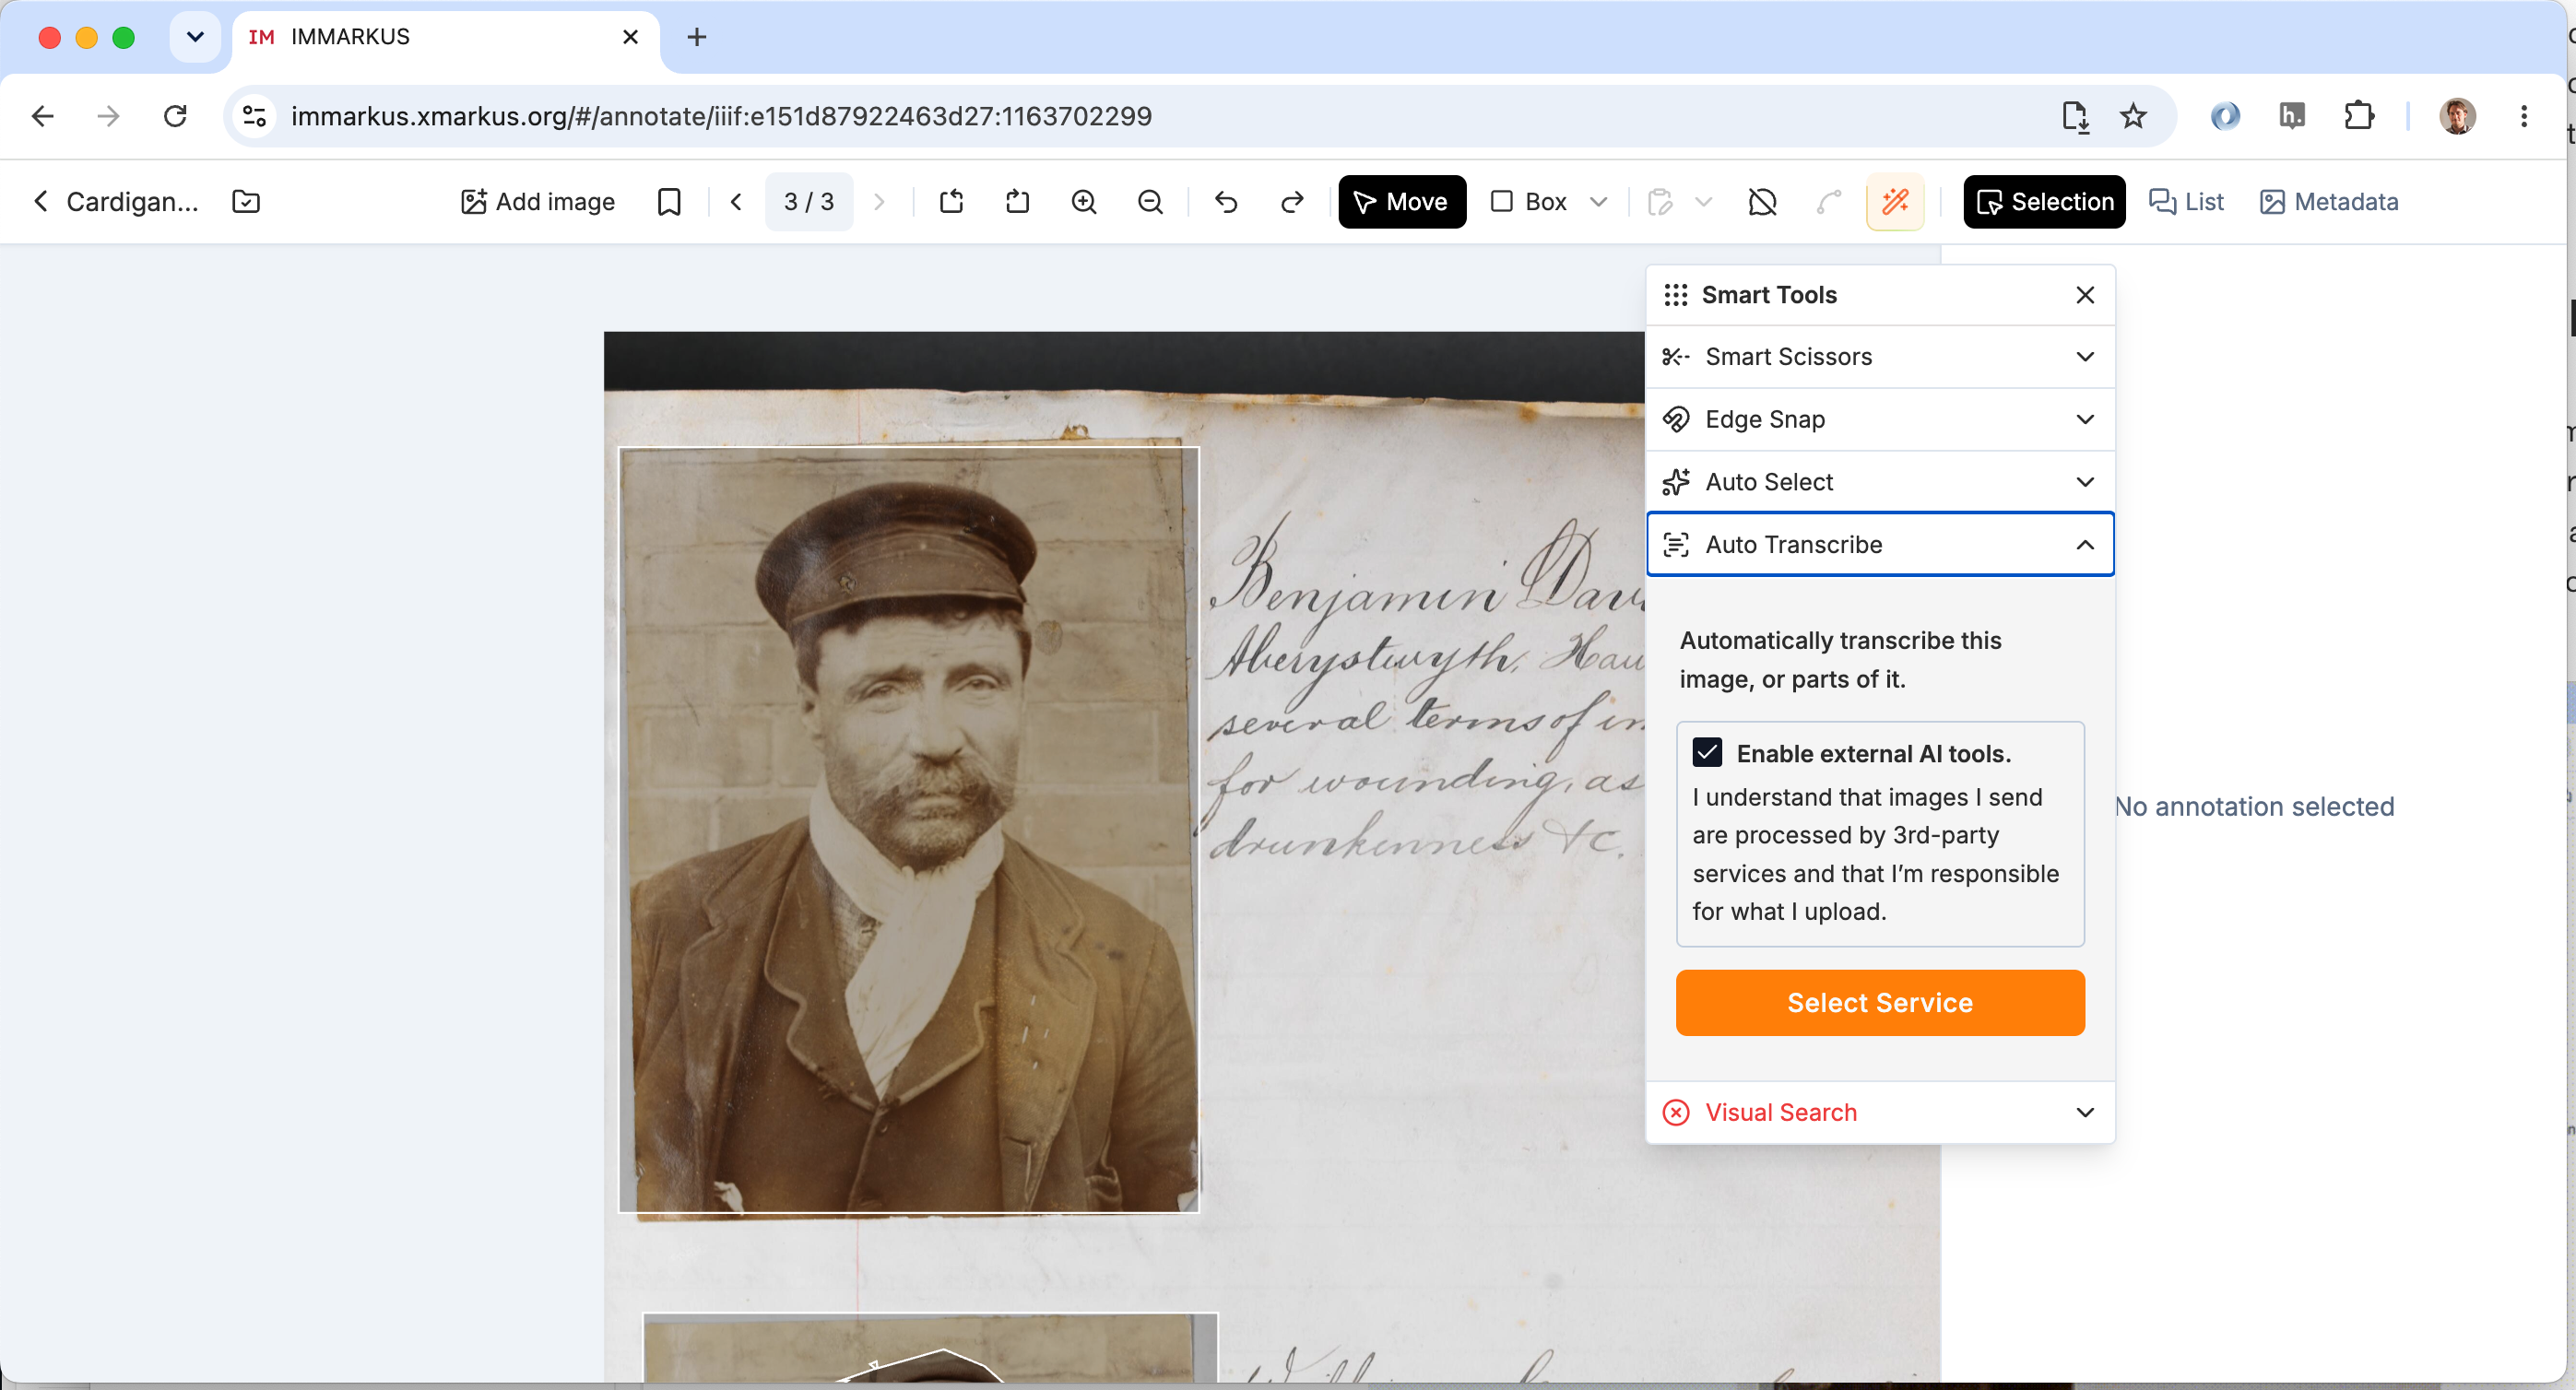Expand the Visual Search section
This screenshot has width=2576, height=1390.
pyautogui.click(x=1880, y=1112)
